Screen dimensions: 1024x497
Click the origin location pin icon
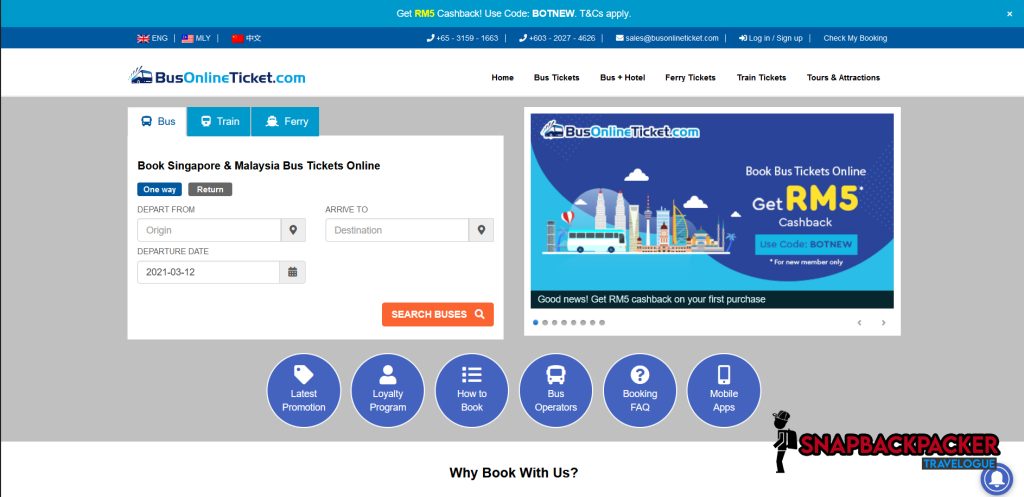point(293,230)
